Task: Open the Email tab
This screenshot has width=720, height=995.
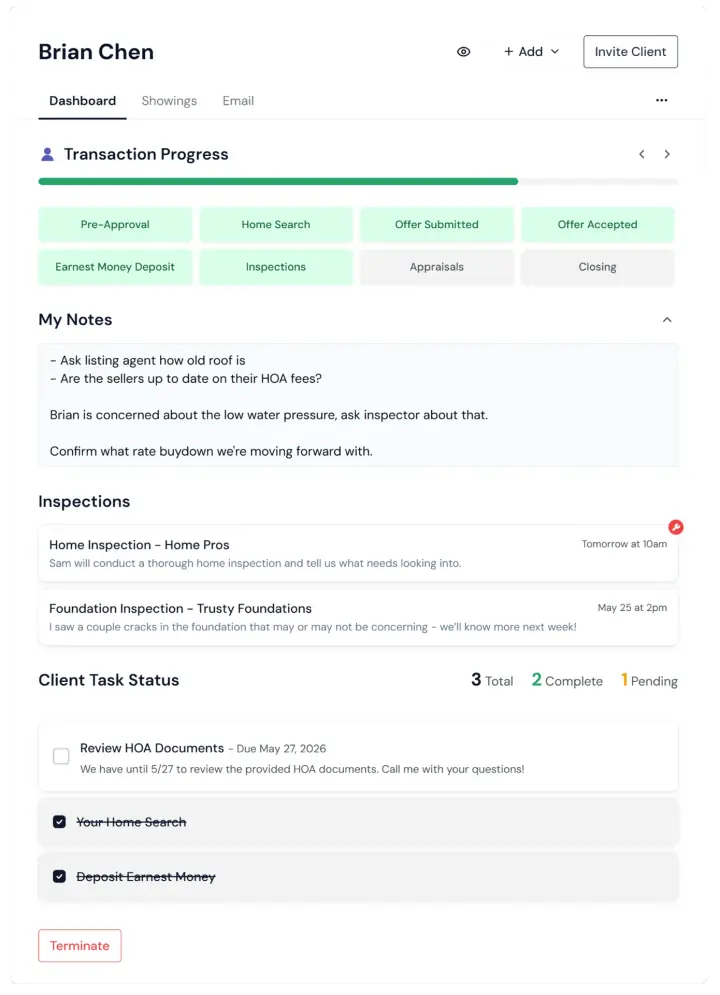Action: [238, 101]
